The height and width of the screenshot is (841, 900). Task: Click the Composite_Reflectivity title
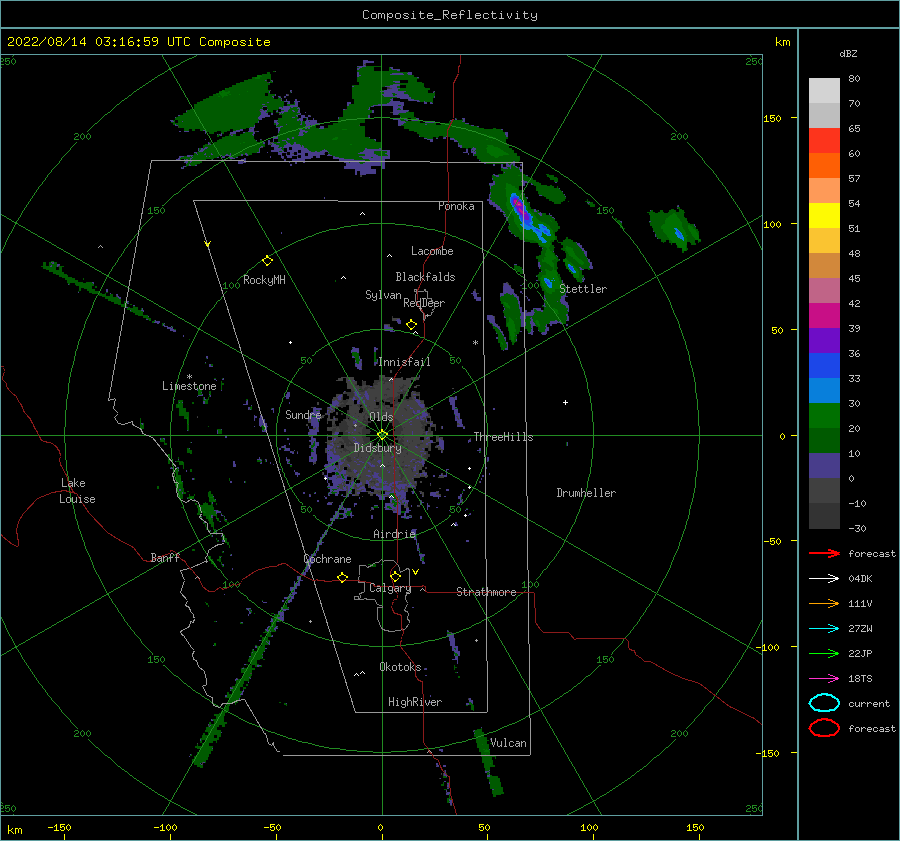(449, 15)
